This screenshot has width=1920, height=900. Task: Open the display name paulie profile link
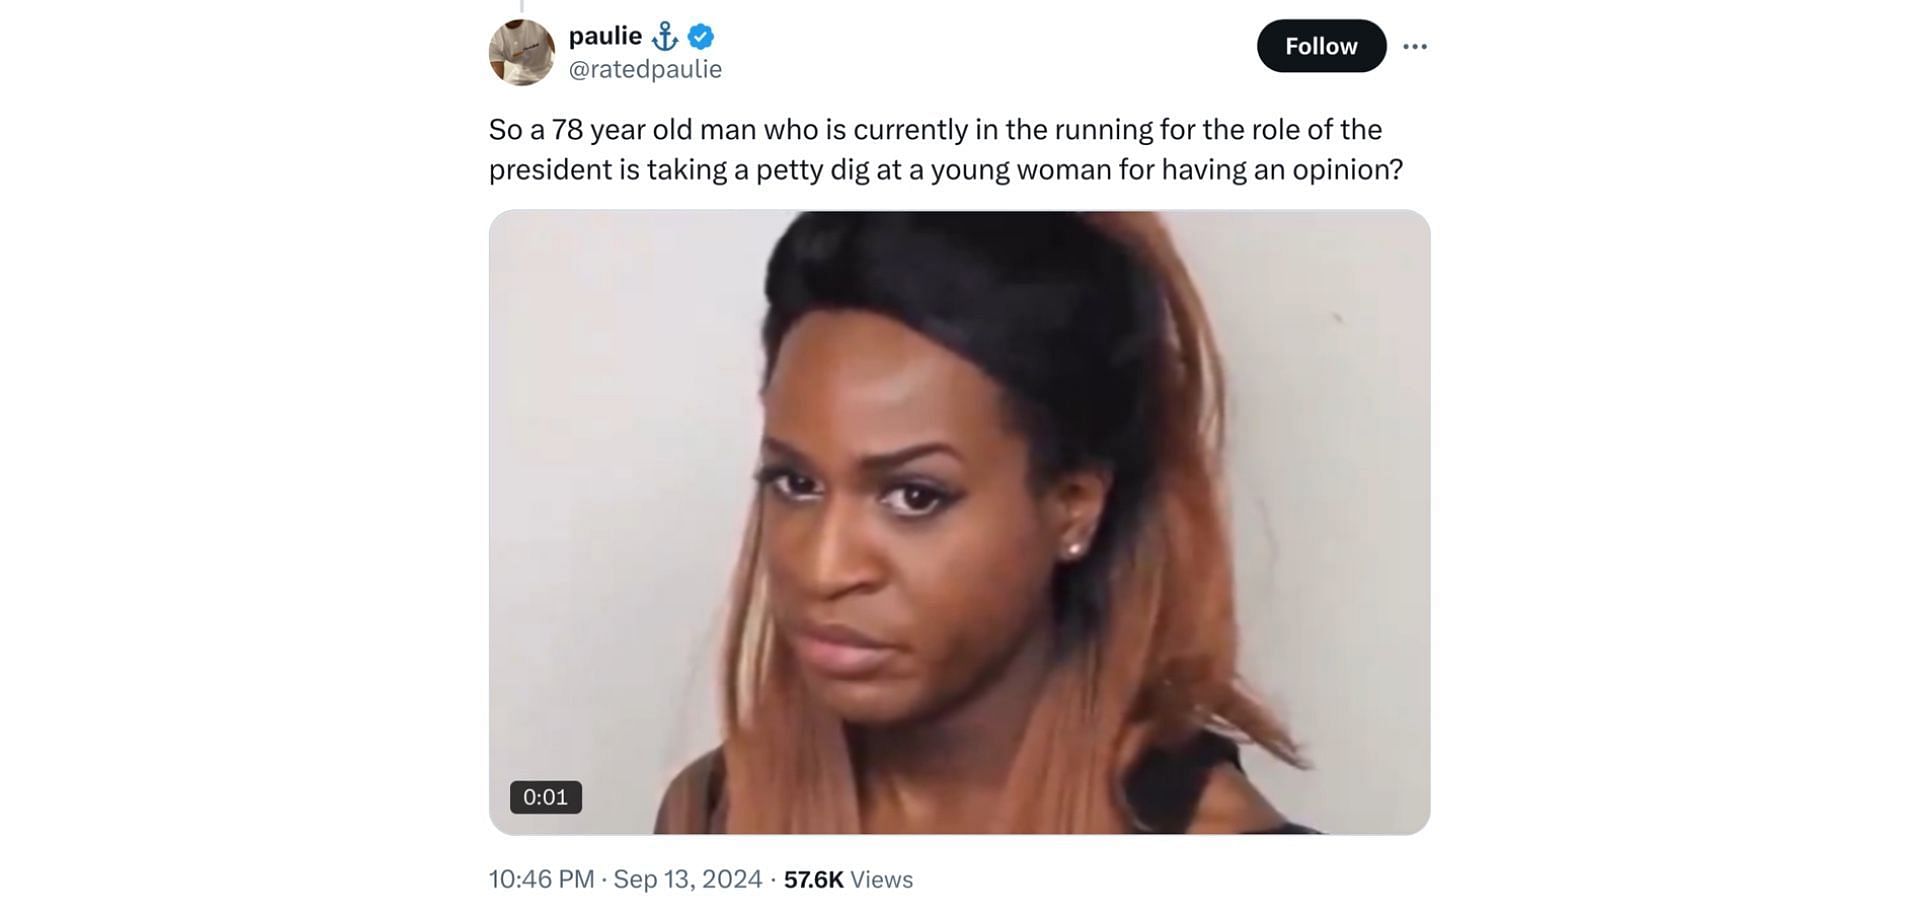[605, 36]
